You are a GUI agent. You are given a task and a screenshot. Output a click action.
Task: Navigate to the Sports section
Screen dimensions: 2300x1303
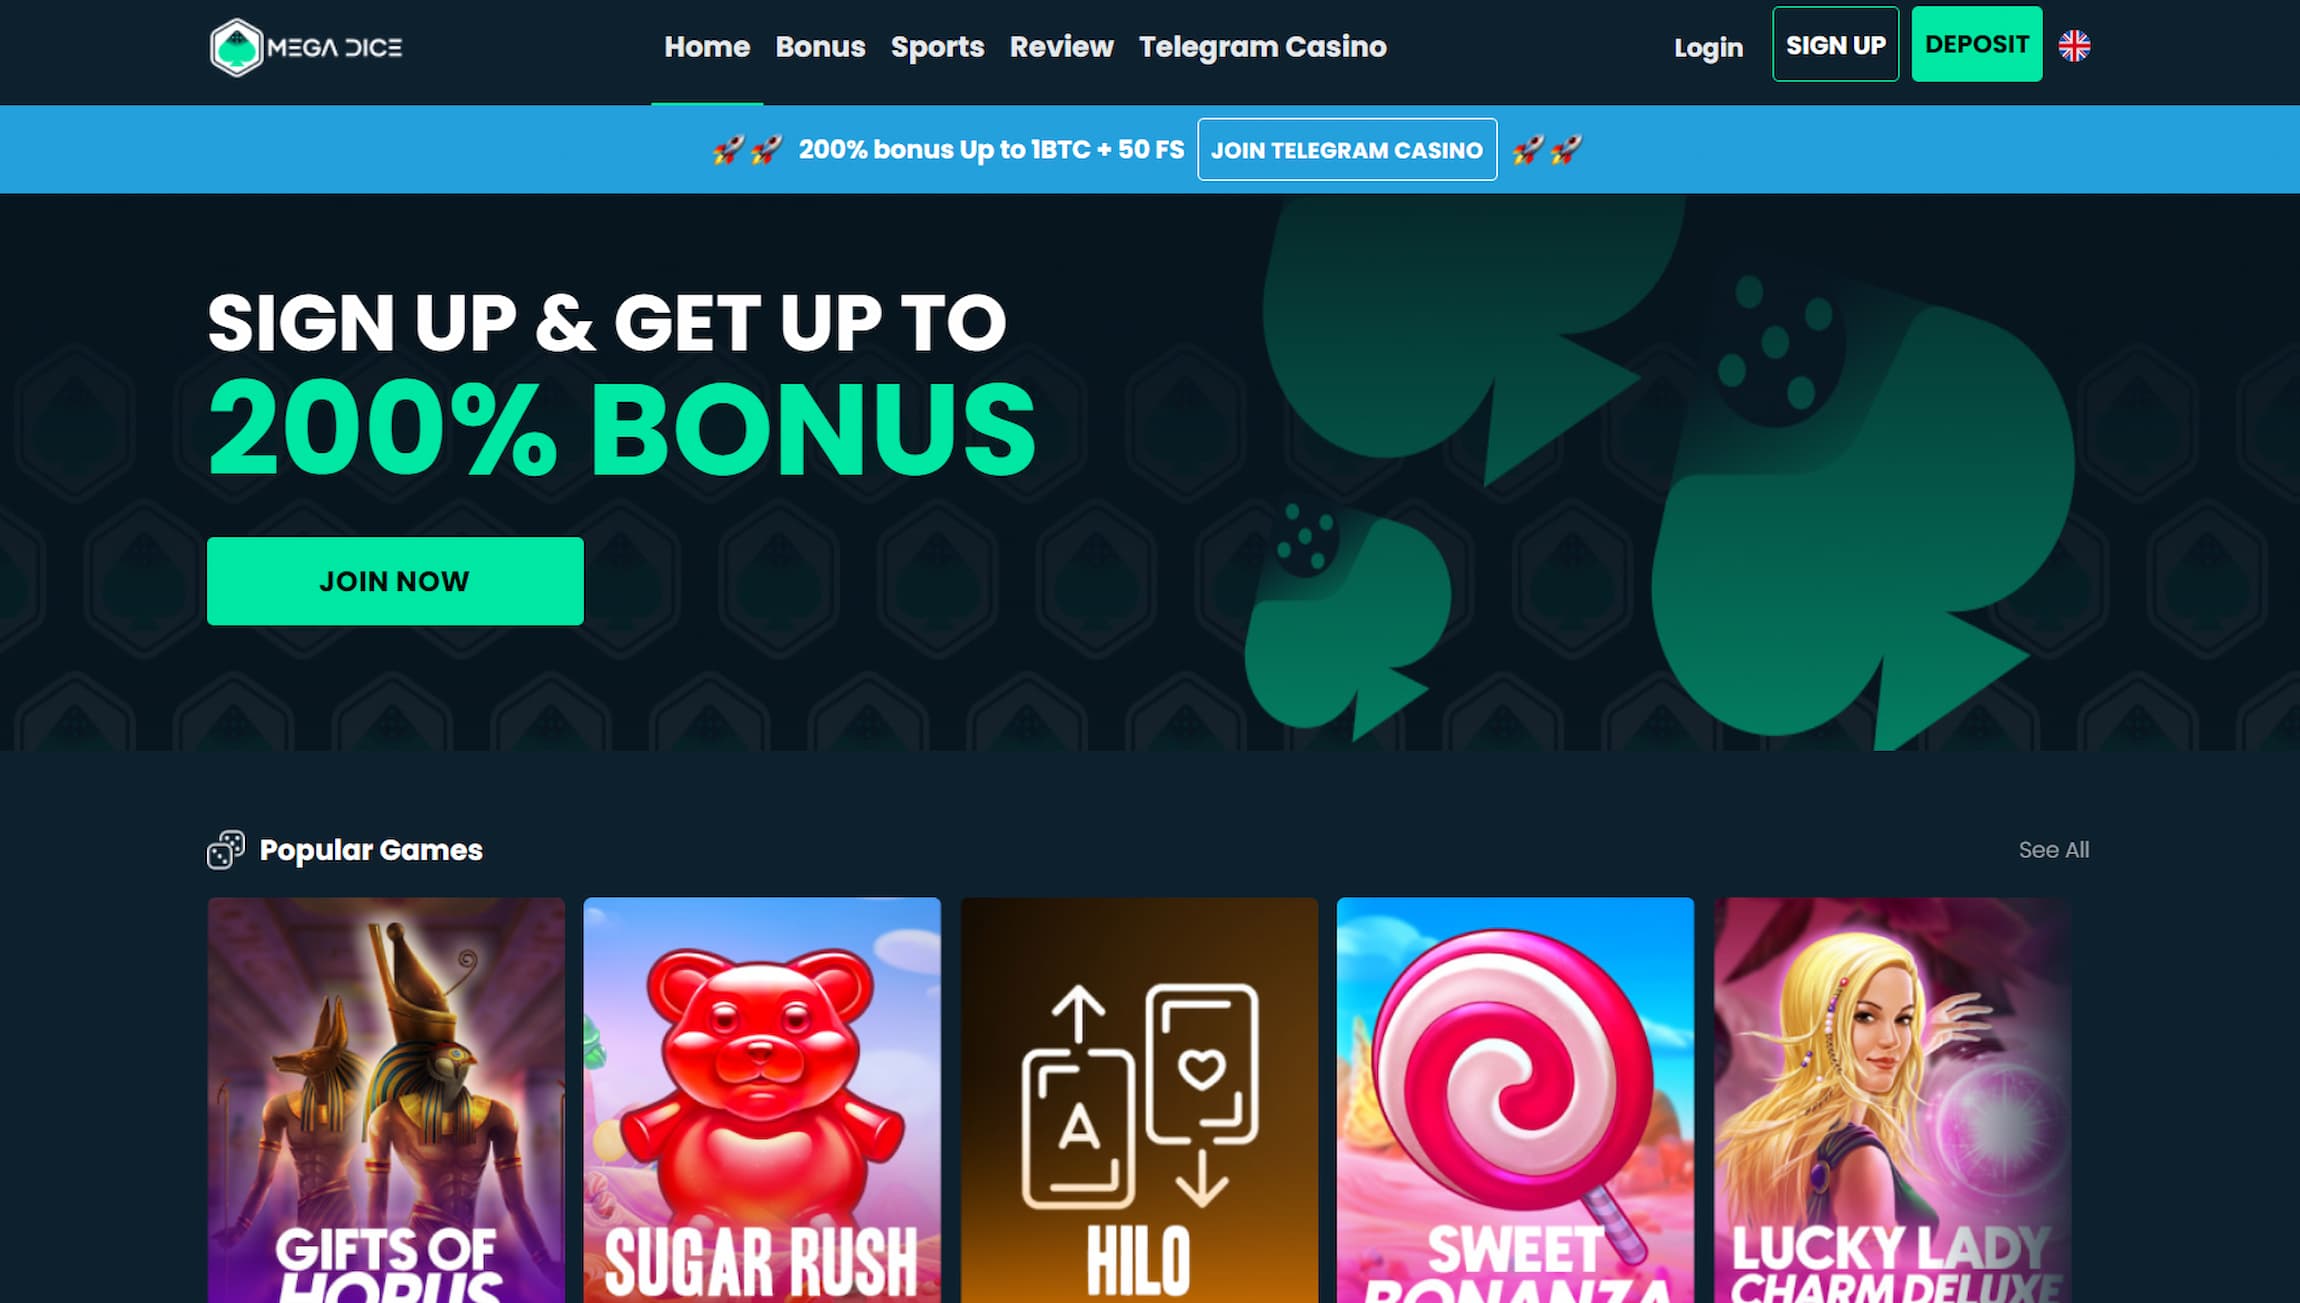[937, 47]
